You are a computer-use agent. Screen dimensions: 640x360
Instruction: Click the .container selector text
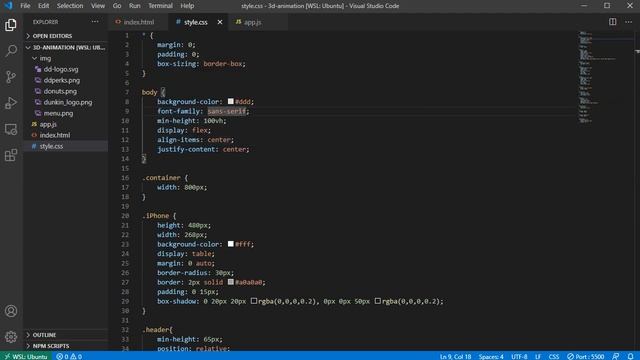161,178
